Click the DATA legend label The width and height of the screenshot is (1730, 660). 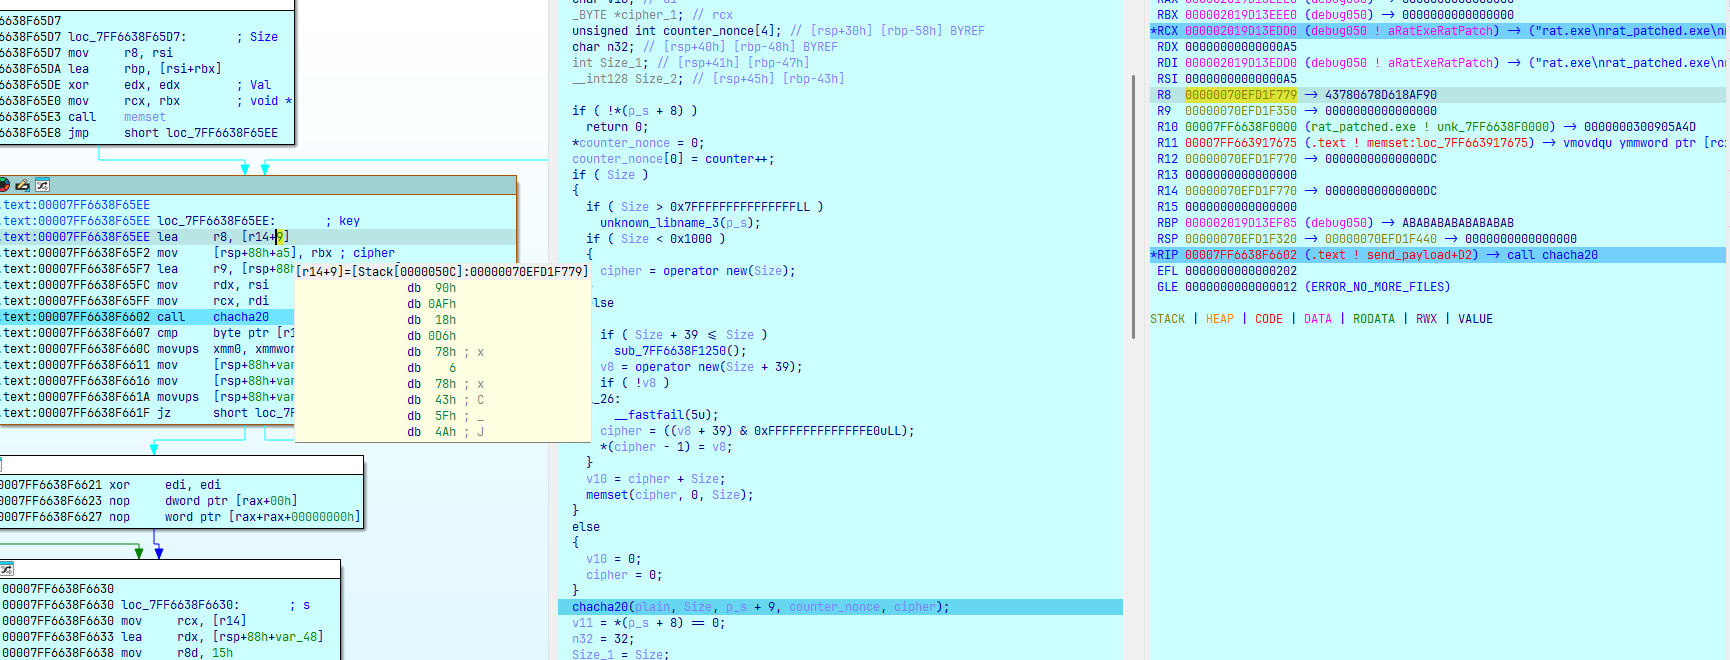[1317, 319]
